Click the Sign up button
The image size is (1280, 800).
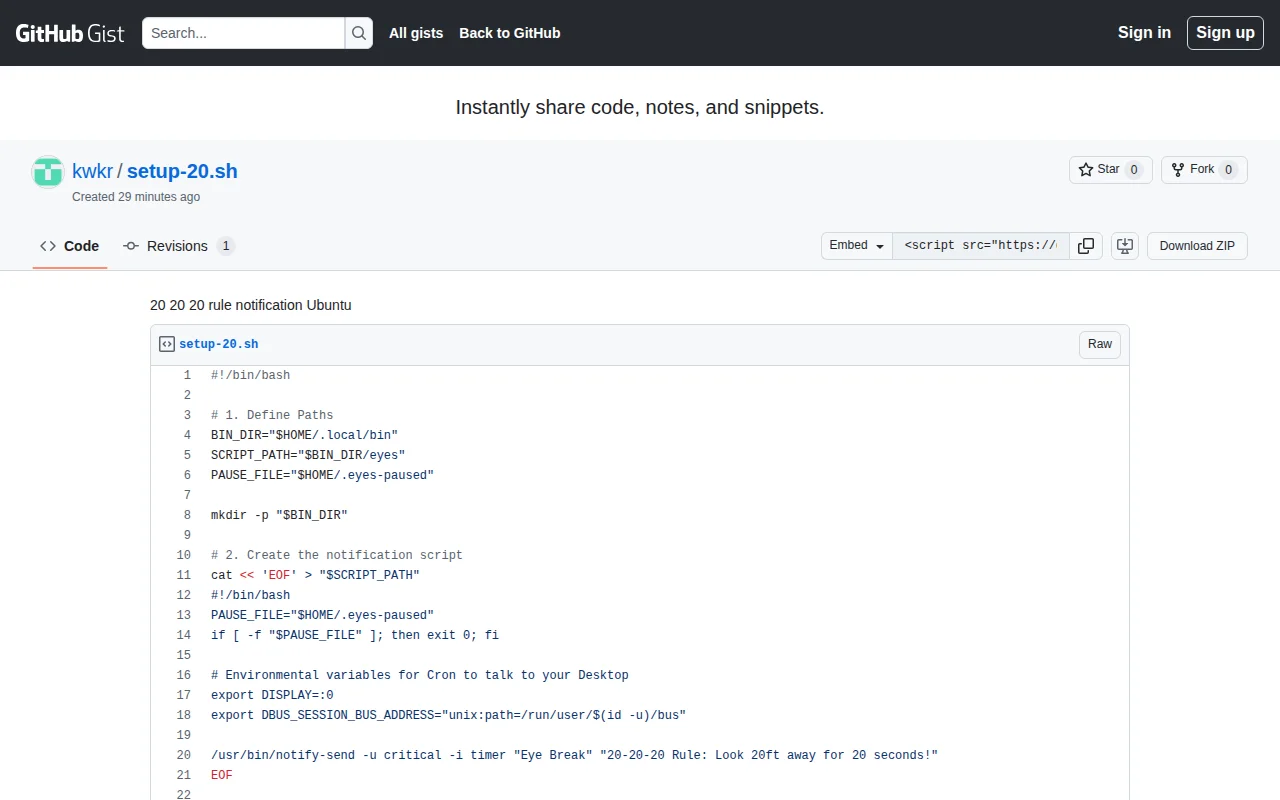(1225, 33)
